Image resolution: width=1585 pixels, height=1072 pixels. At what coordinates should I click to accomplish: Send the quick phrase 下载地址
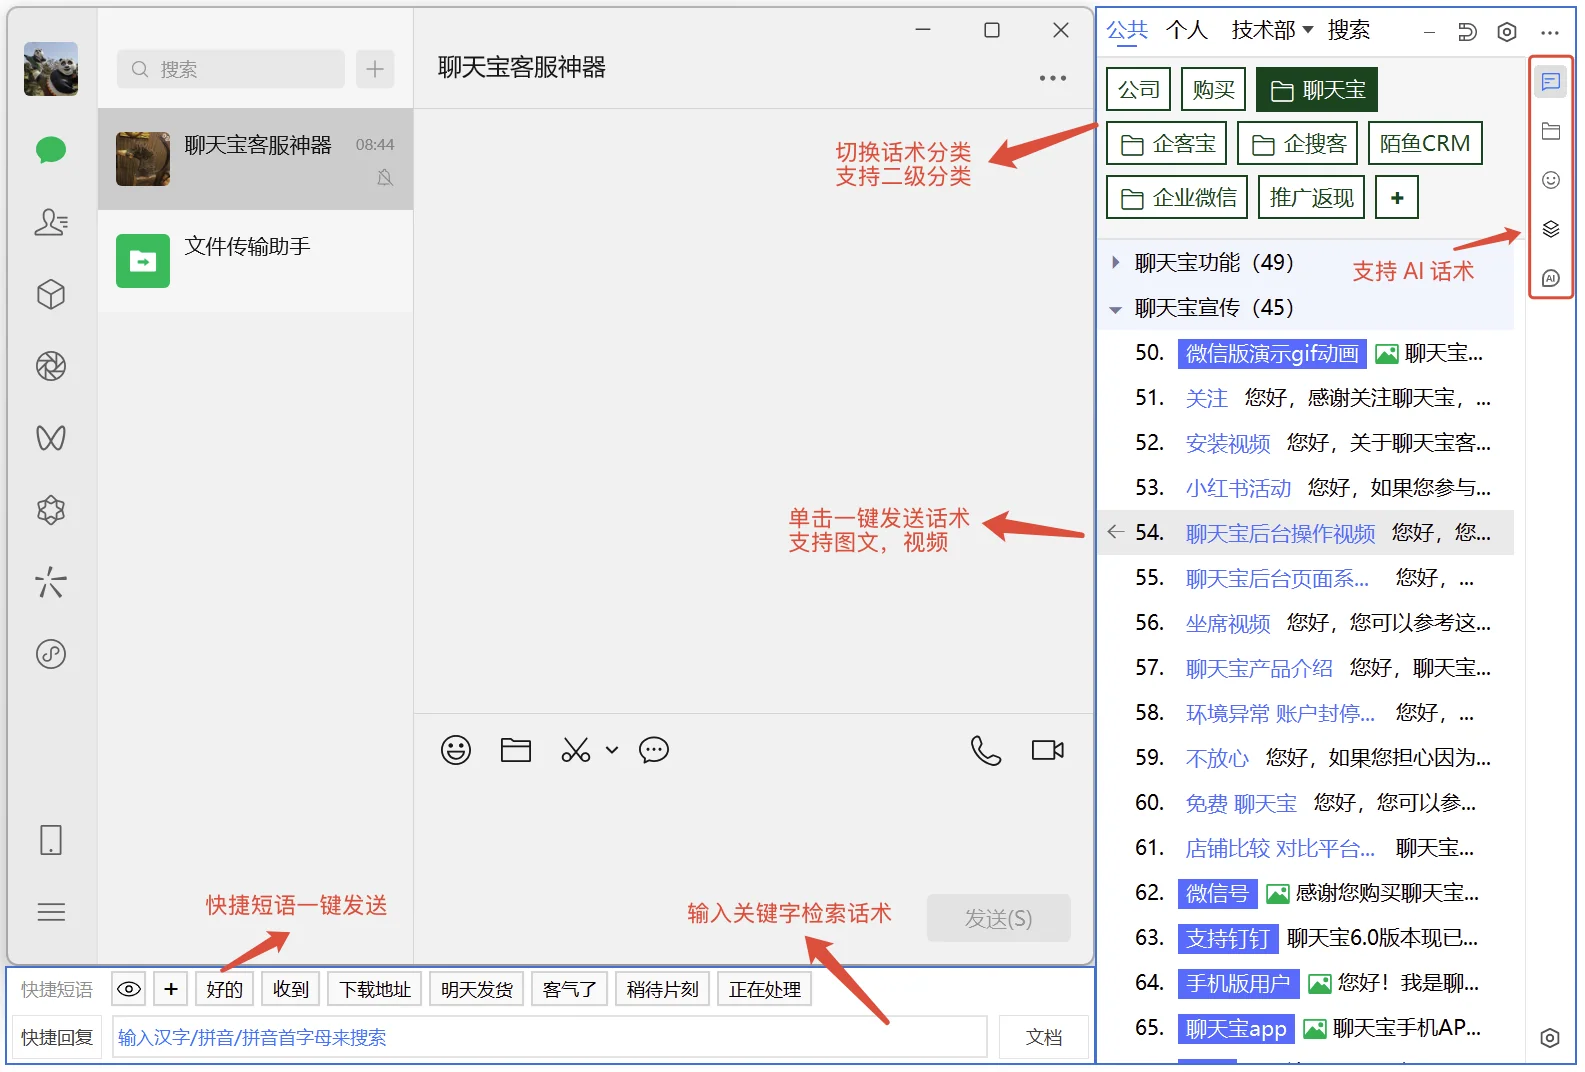tap(375, 989)
